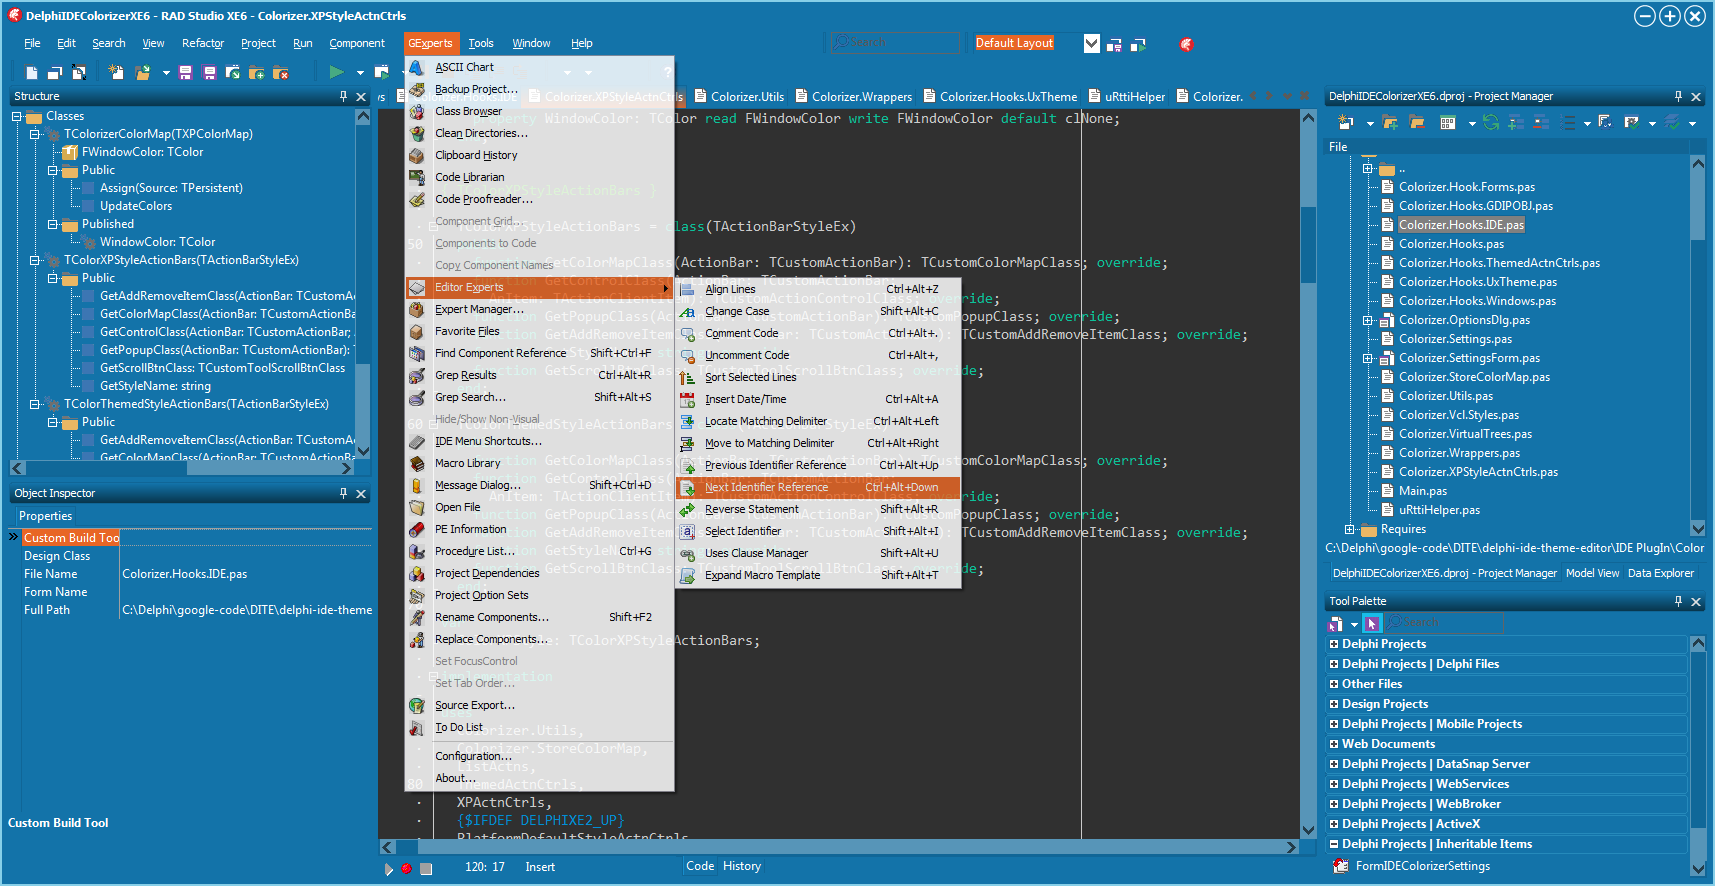Click Sync refresh icon in Project Manager

(x=1491, y=122)
